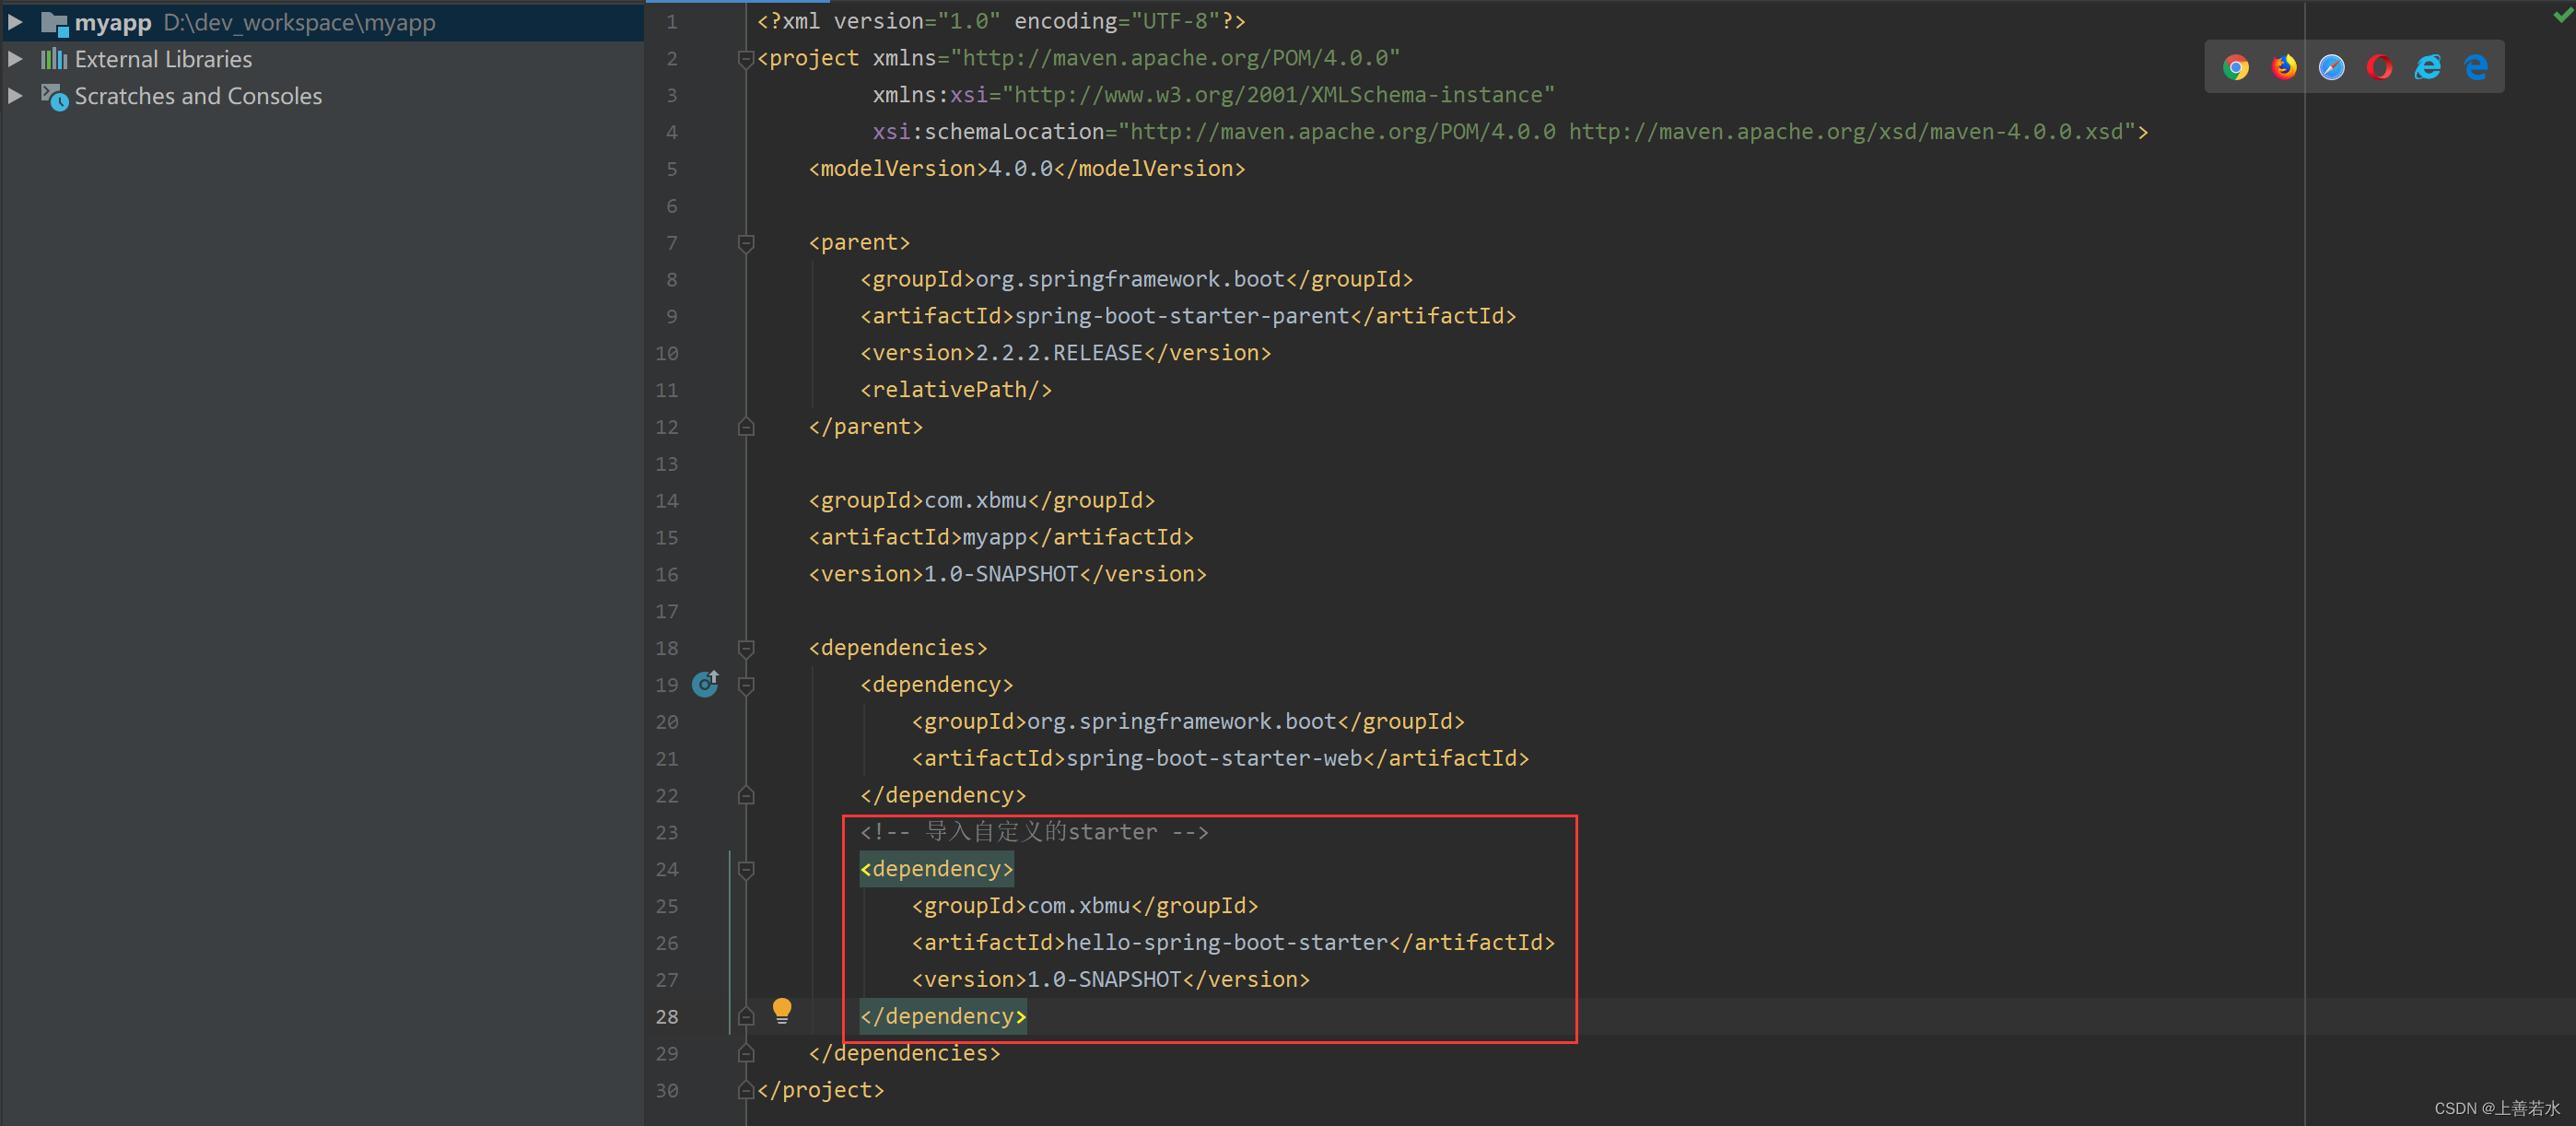Collapse the dependencies fold on line 18
Image resolution: width=2576 pixels, height=1126 pixels.
tap(746, 648)
